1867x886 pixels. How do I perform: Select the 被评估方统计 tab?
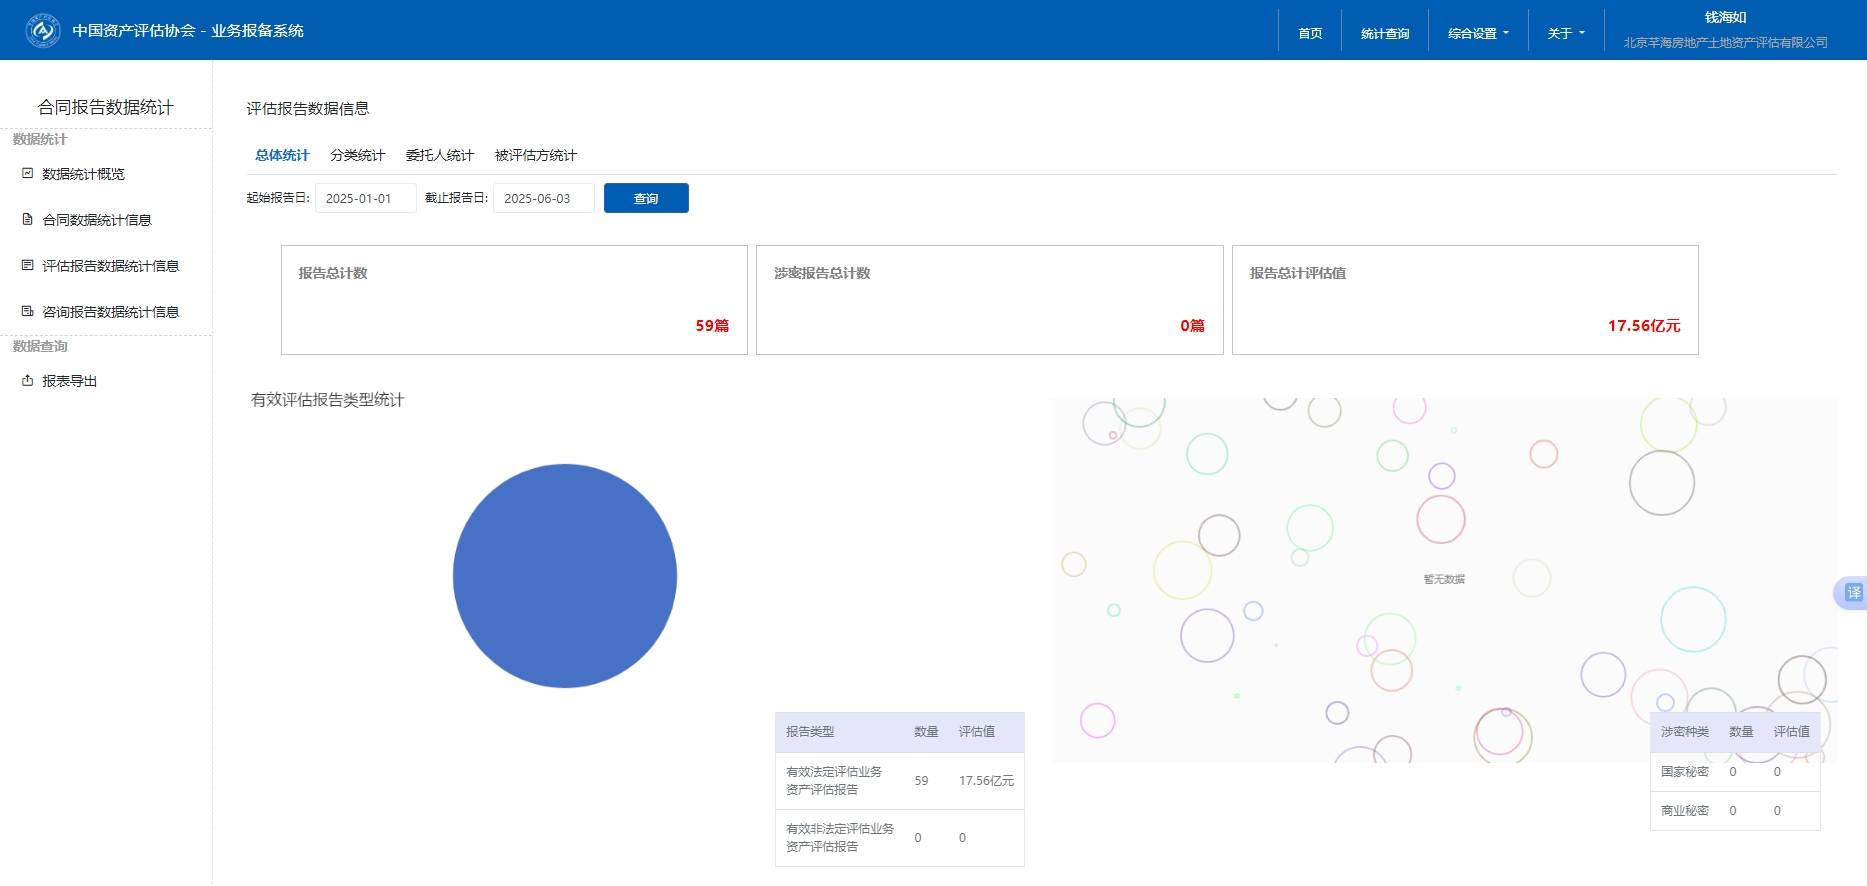[x=535, y=156]
